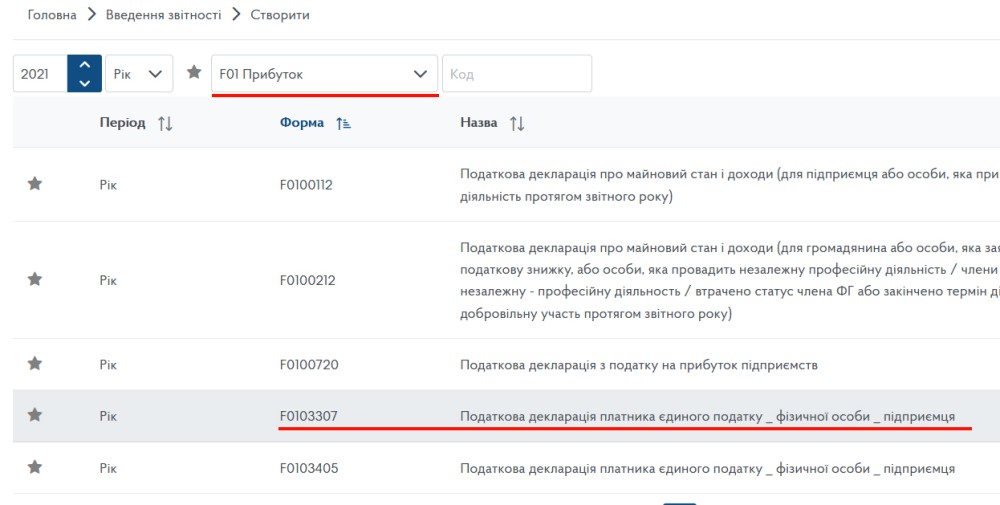Click the 2021 year input field
Screen dimensions: 1000x505
pyautogui.click(x=40, y=74)
